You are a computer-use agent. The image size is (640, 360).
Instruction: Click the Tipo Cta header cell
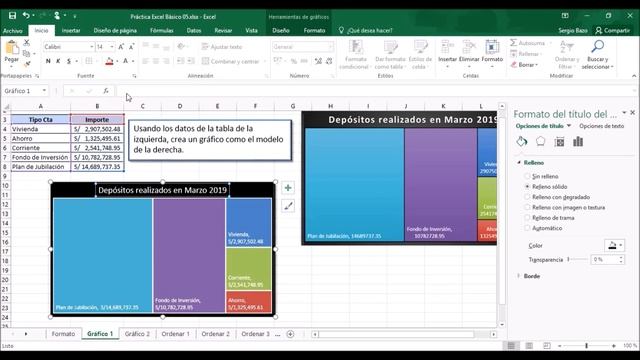40,120
